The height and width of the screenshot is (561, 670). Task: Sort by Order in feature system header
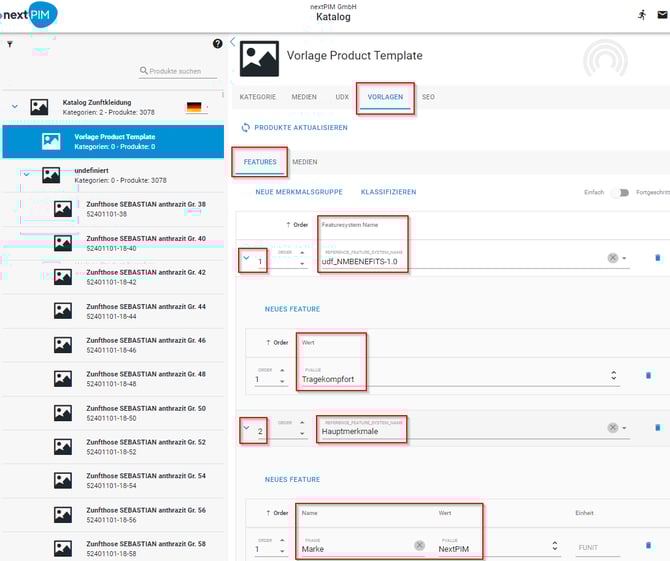coord(297,225)
